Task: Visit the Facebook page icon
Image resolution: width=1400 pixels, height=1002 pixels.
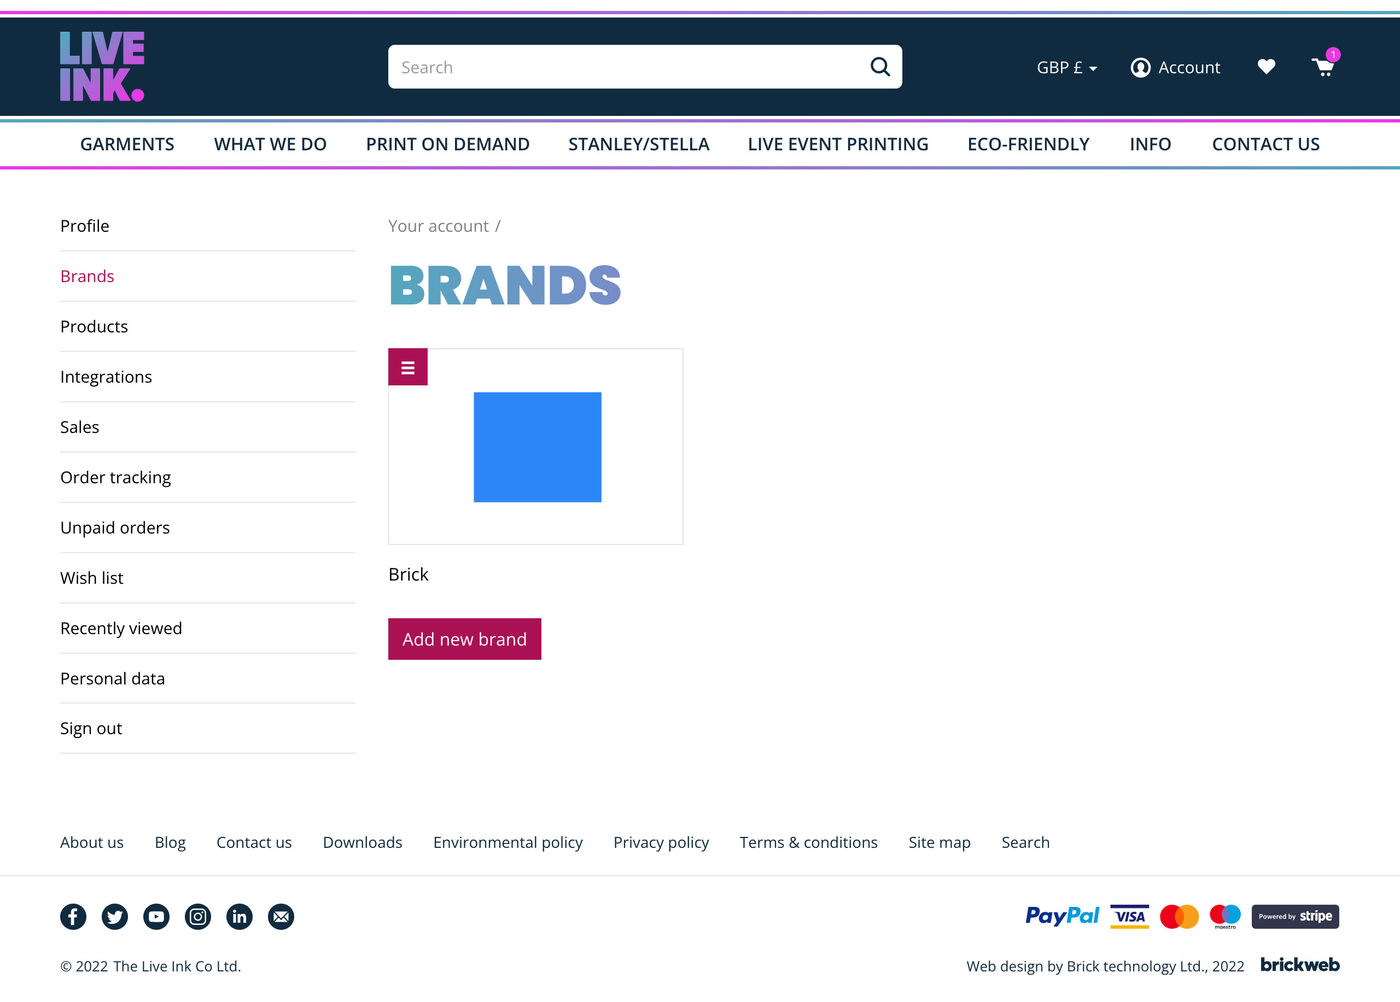Action: click(73, 917)
